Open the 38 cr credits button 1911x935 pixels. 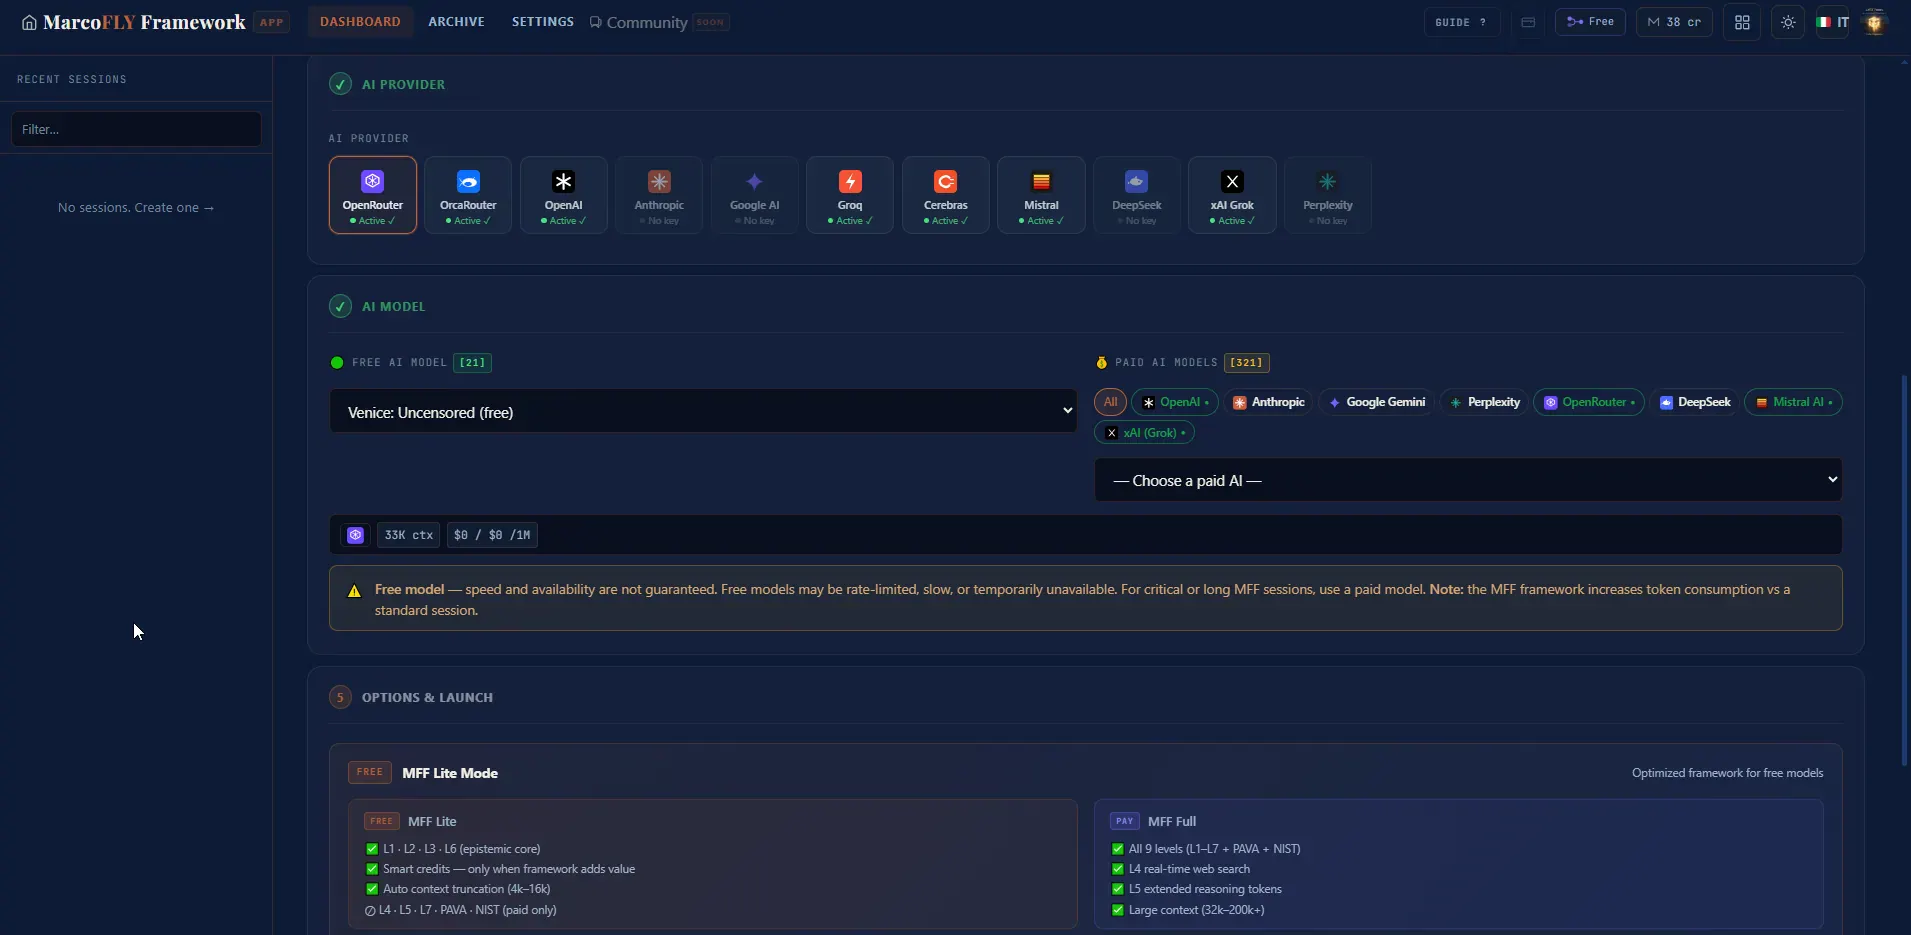(x=1674, y=22)
